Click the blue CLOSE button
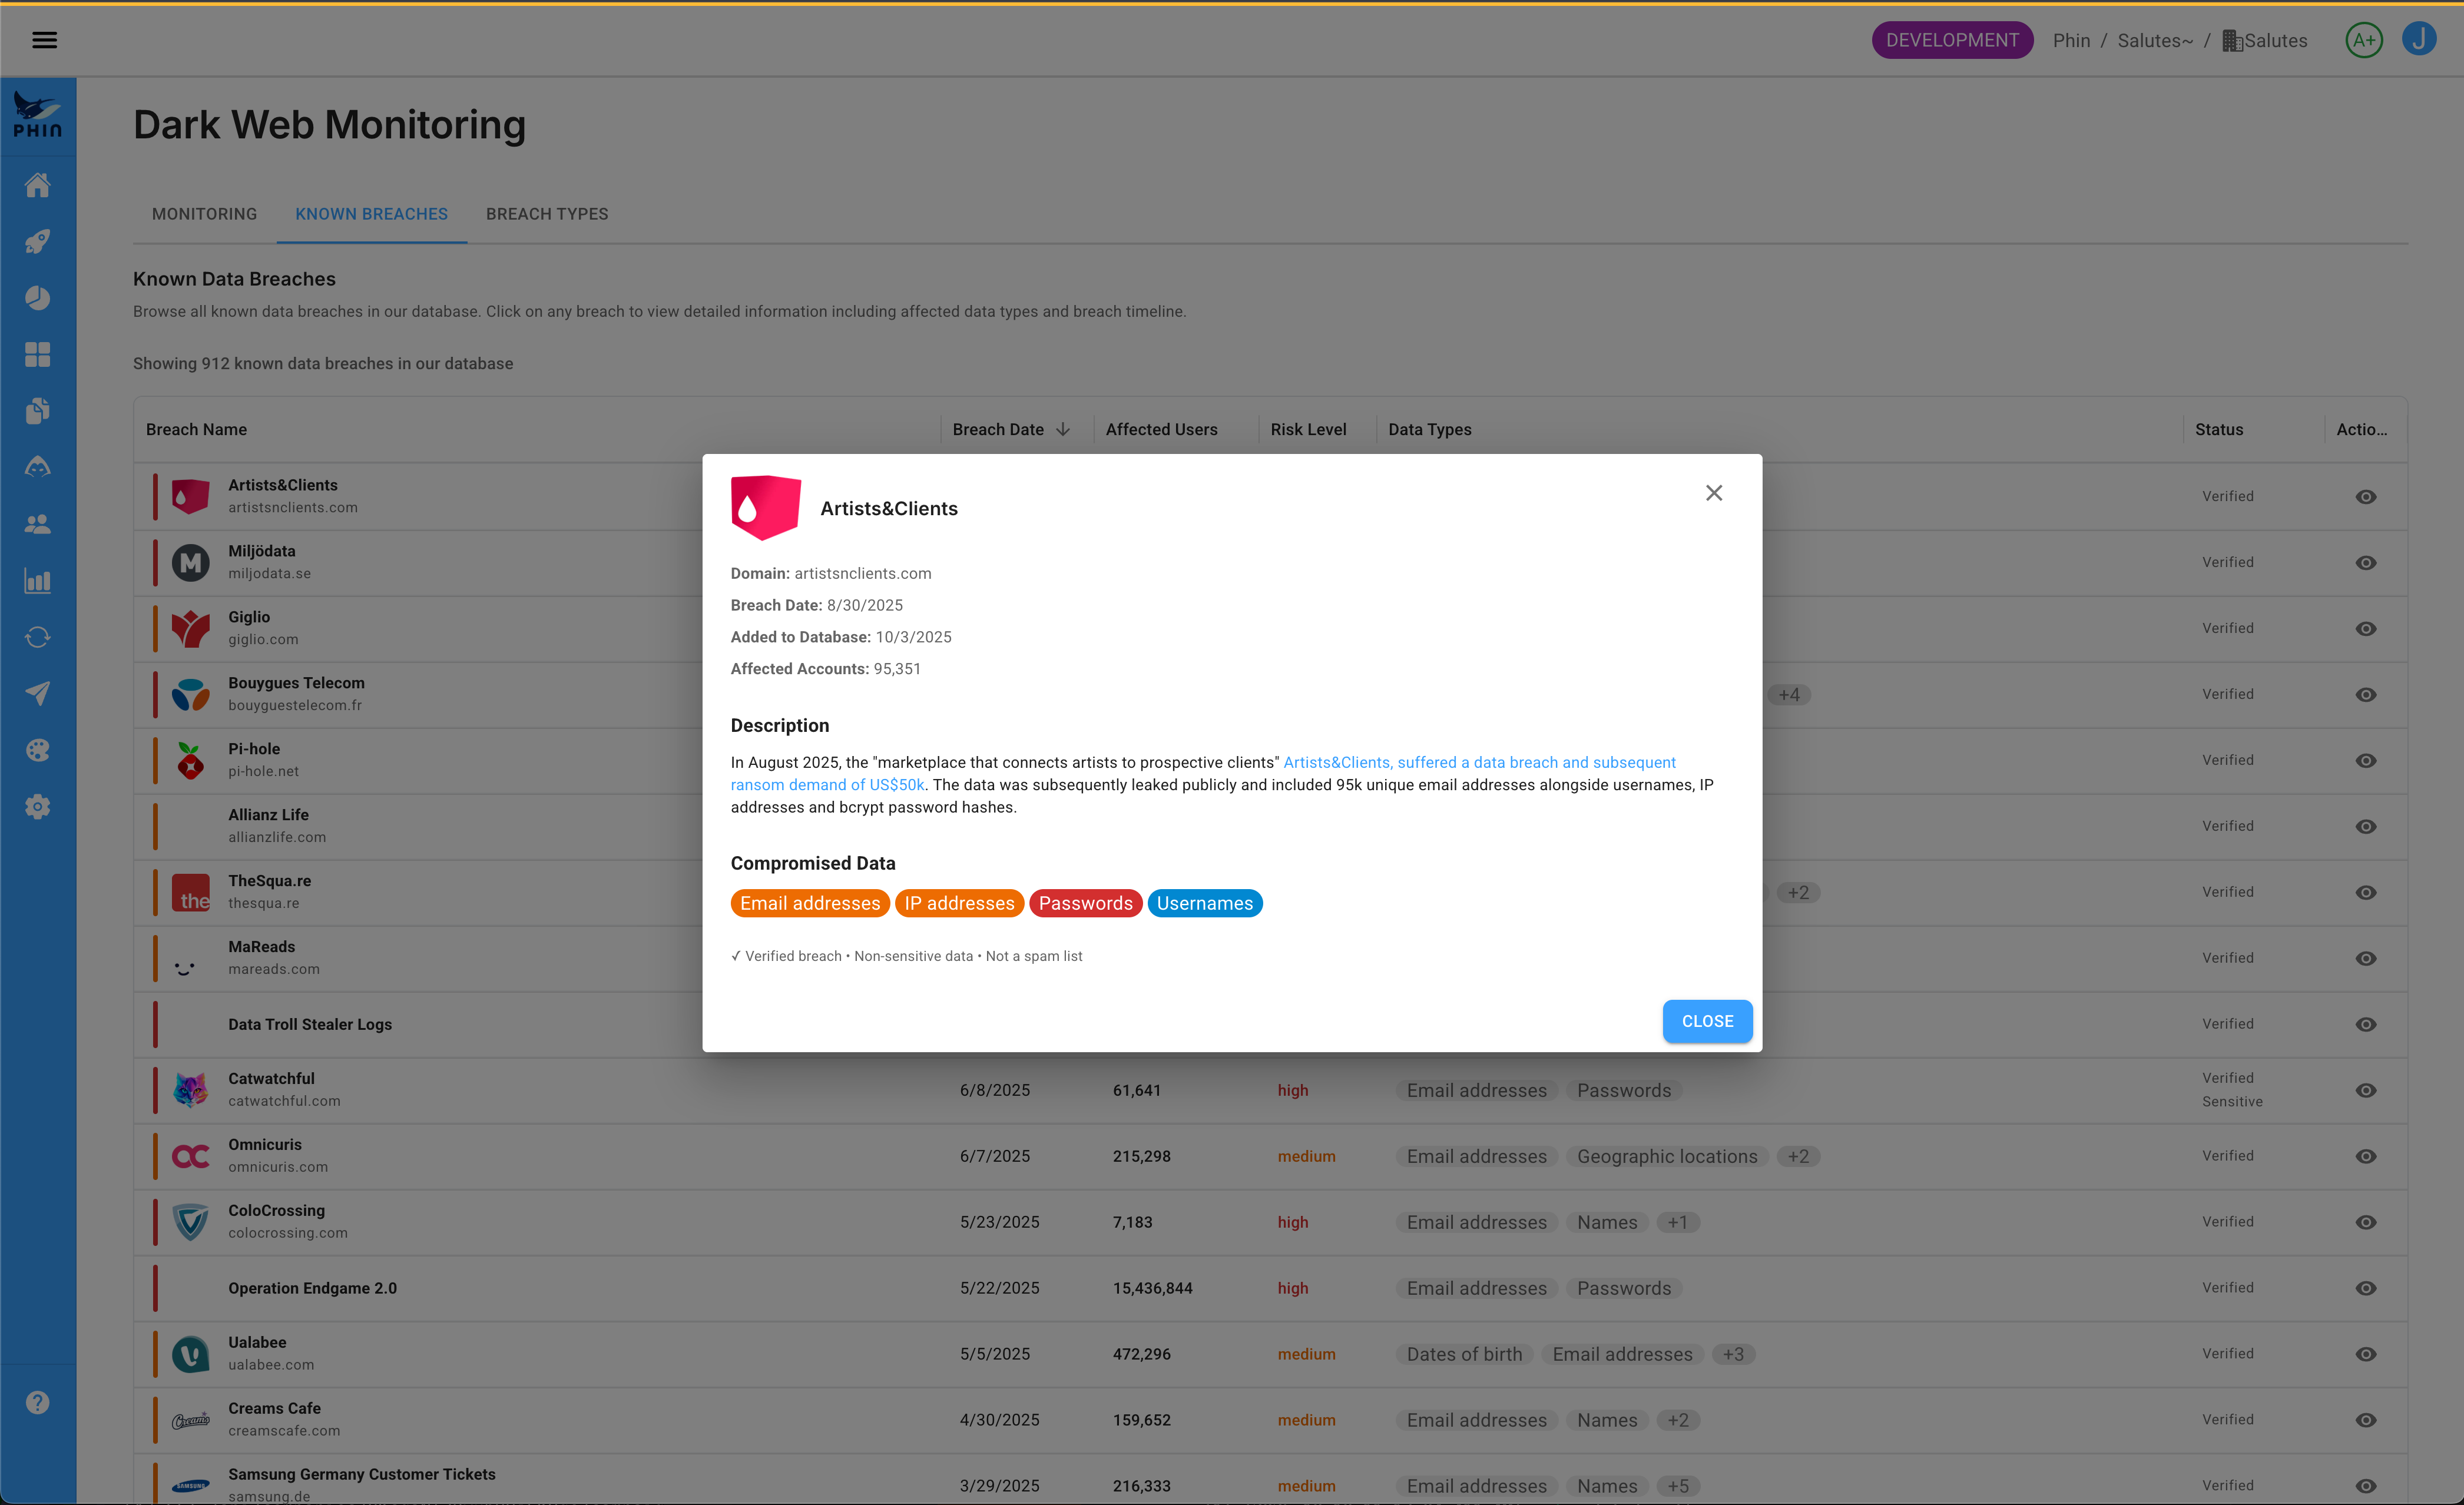Viewport: 2464px width, 1505px height. [1707, 1021]
